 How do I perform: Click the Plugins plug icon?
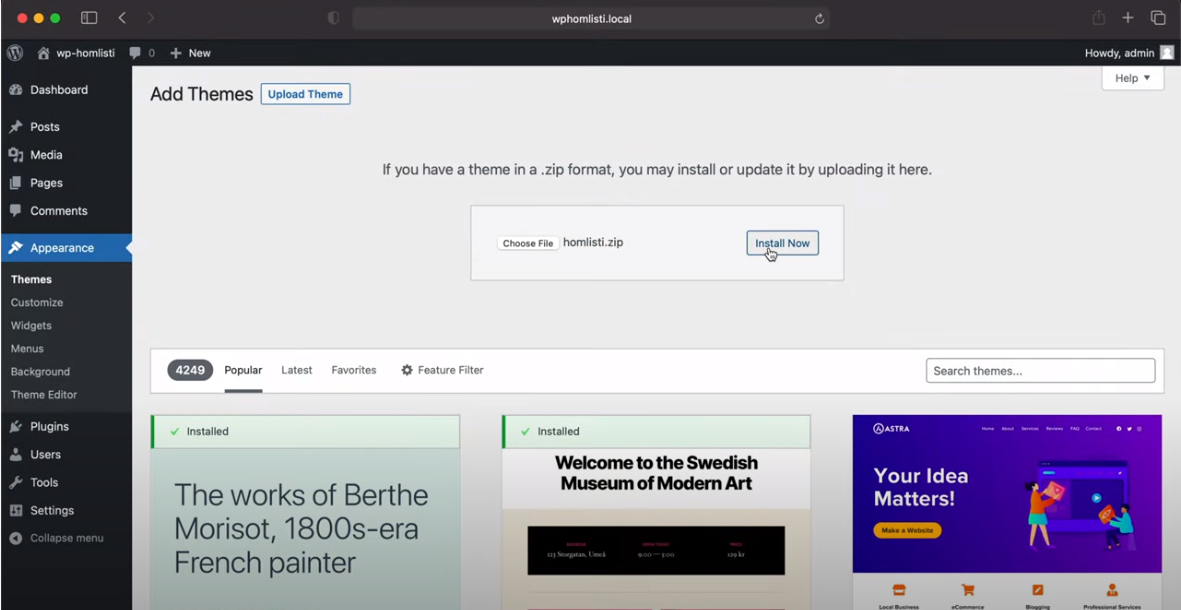click(x=16, y=426)
